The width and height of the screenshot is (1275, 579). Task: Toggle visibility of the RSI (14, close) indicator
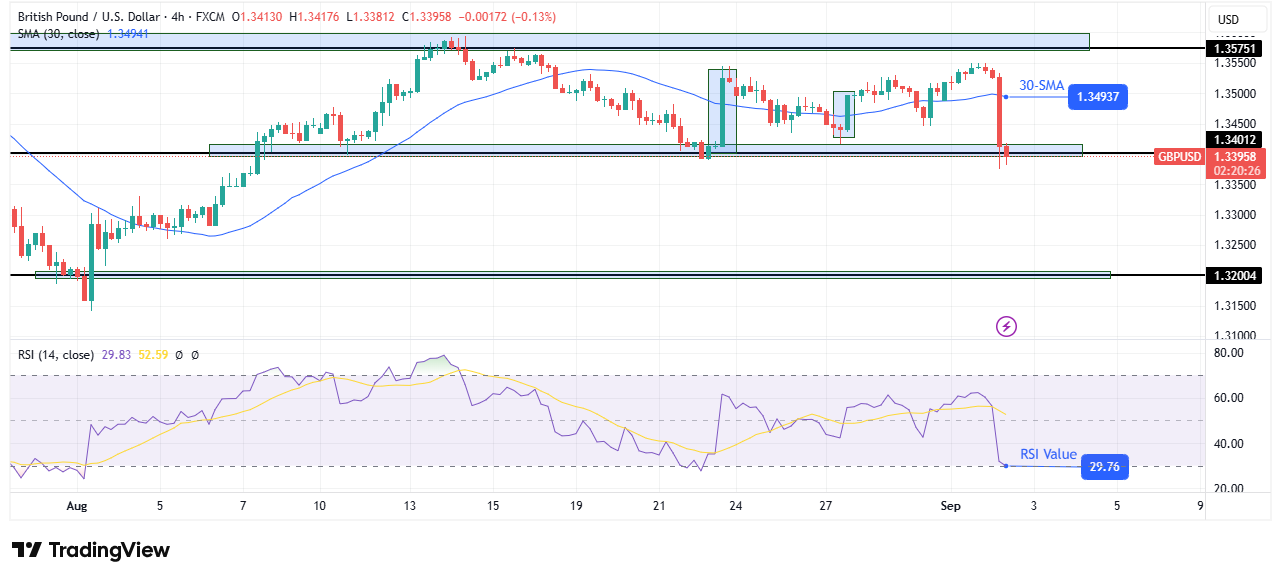point(55,355)
